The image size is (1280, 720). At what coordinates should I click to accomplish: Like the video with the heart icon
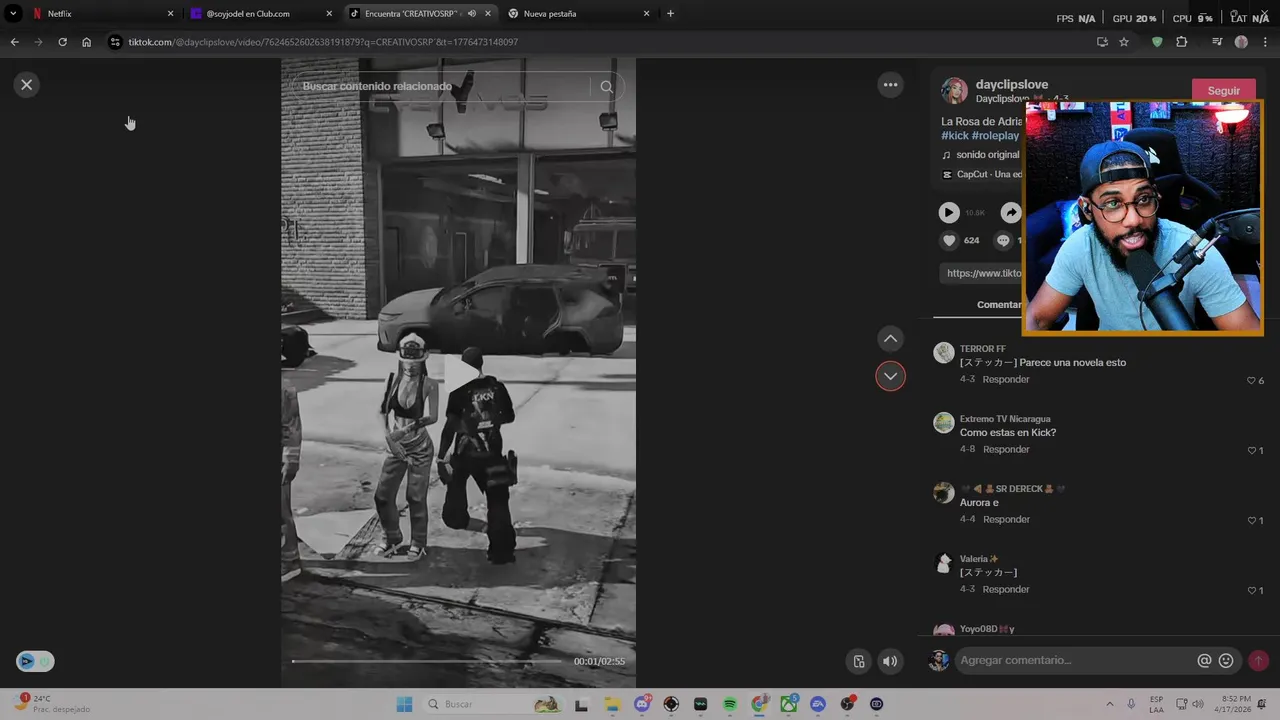[x=949, y=240]
